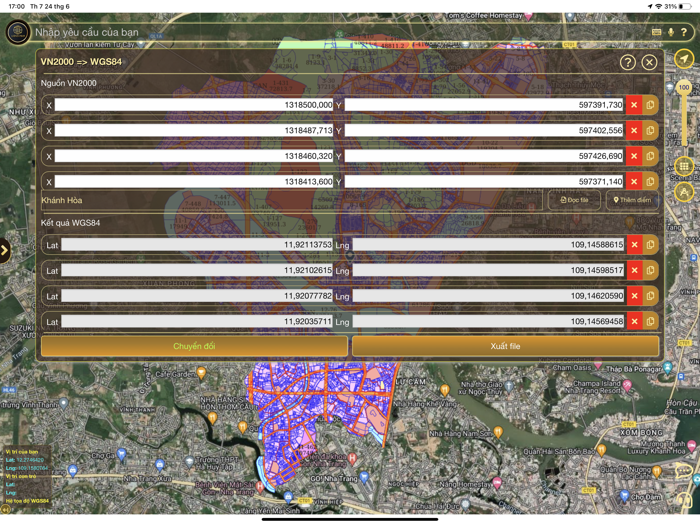Click the Chuyển đổi convert button
700x525 pixels.
(194, 346)
